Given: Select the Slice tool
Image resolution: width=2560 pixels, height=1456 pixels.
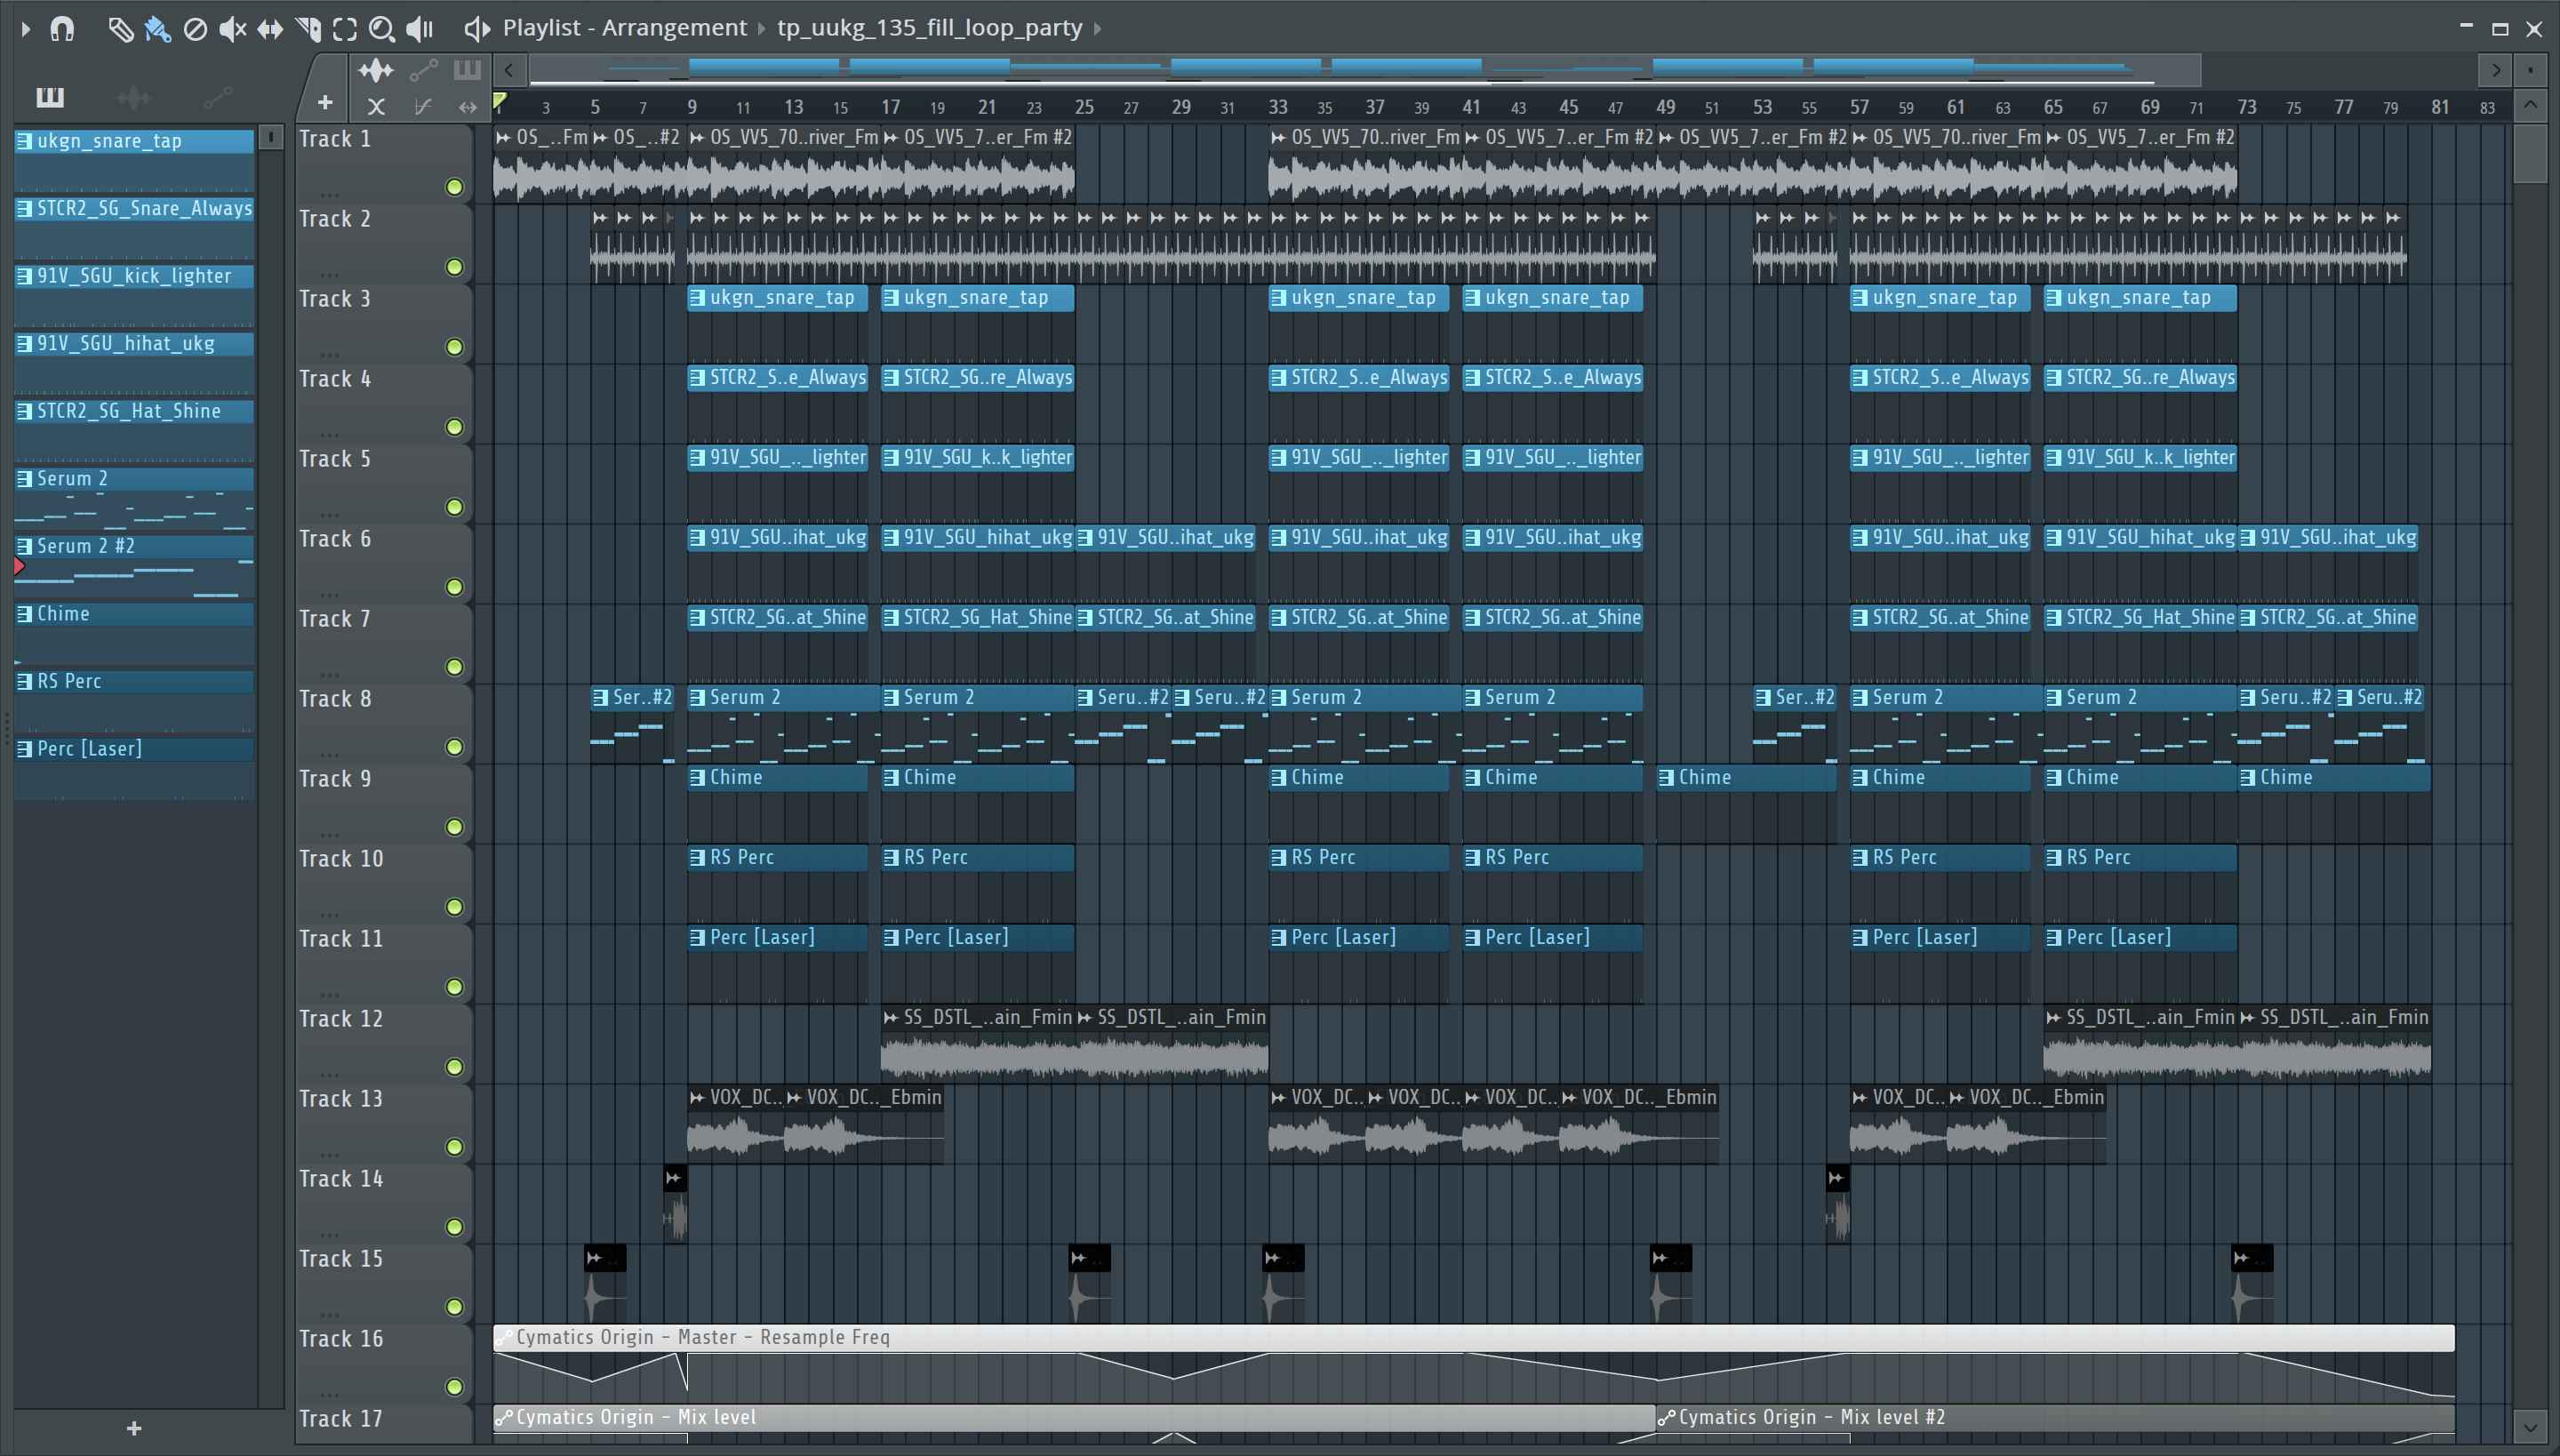Looking at the screenshot, I should pyautogui.click(x=308, y=29).
